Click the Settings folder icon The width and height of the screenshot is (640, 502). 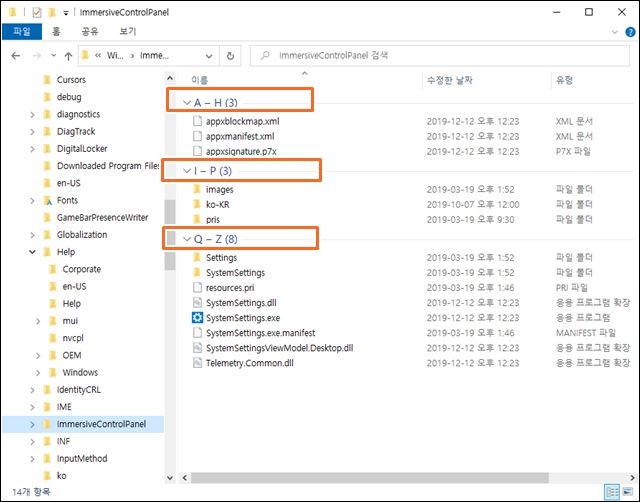click(197, 257)
